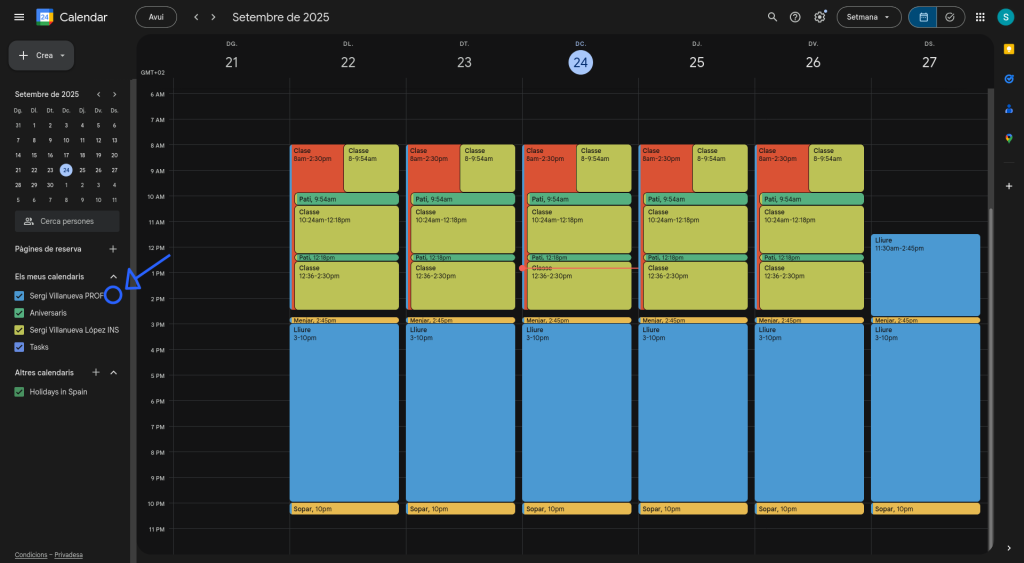Uncheck the Aniversaris calendar

pyautogui.click(x=20, y=313)
